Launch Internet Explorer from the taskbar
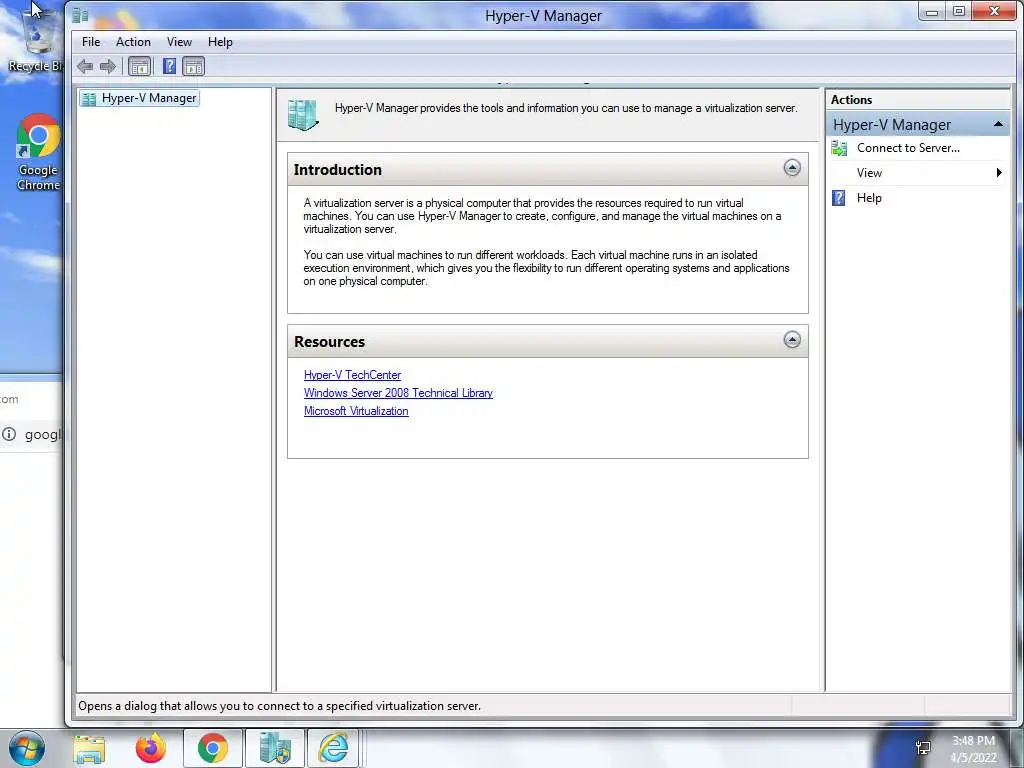This screenshot has height=768, width=1024. tap(333, 748)
